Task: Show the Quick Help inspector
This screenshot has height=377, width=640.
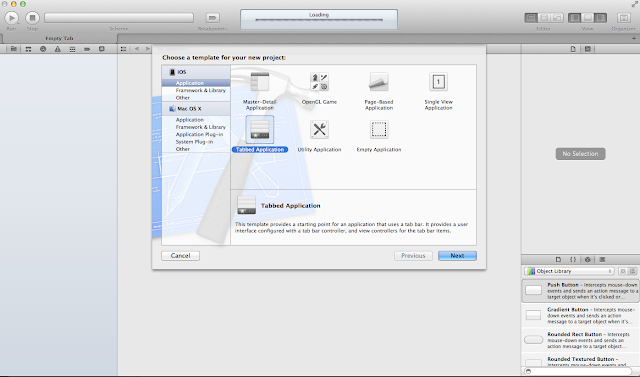Action: [588, 49]
